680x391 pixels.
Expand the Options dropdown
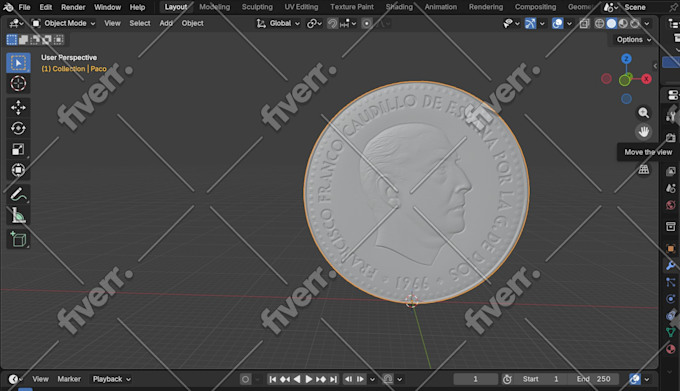(634, 39)
